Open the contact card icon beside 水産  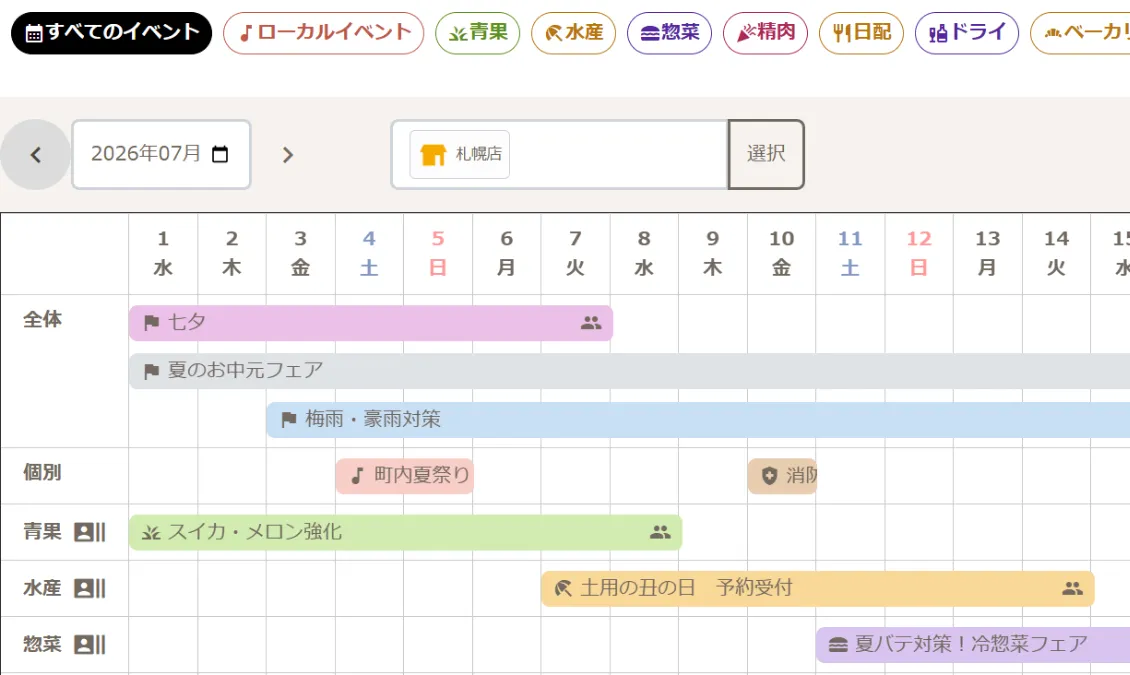(90, 589)
